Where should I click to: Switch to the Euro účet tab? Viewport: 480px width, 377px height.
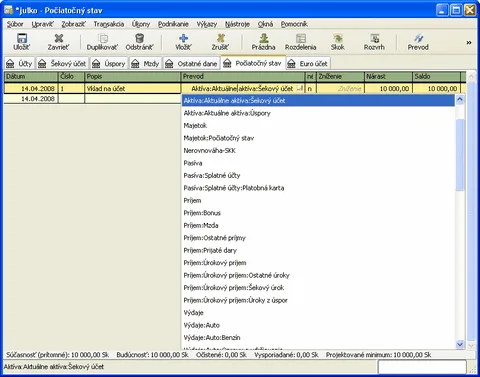click(308, 63)
